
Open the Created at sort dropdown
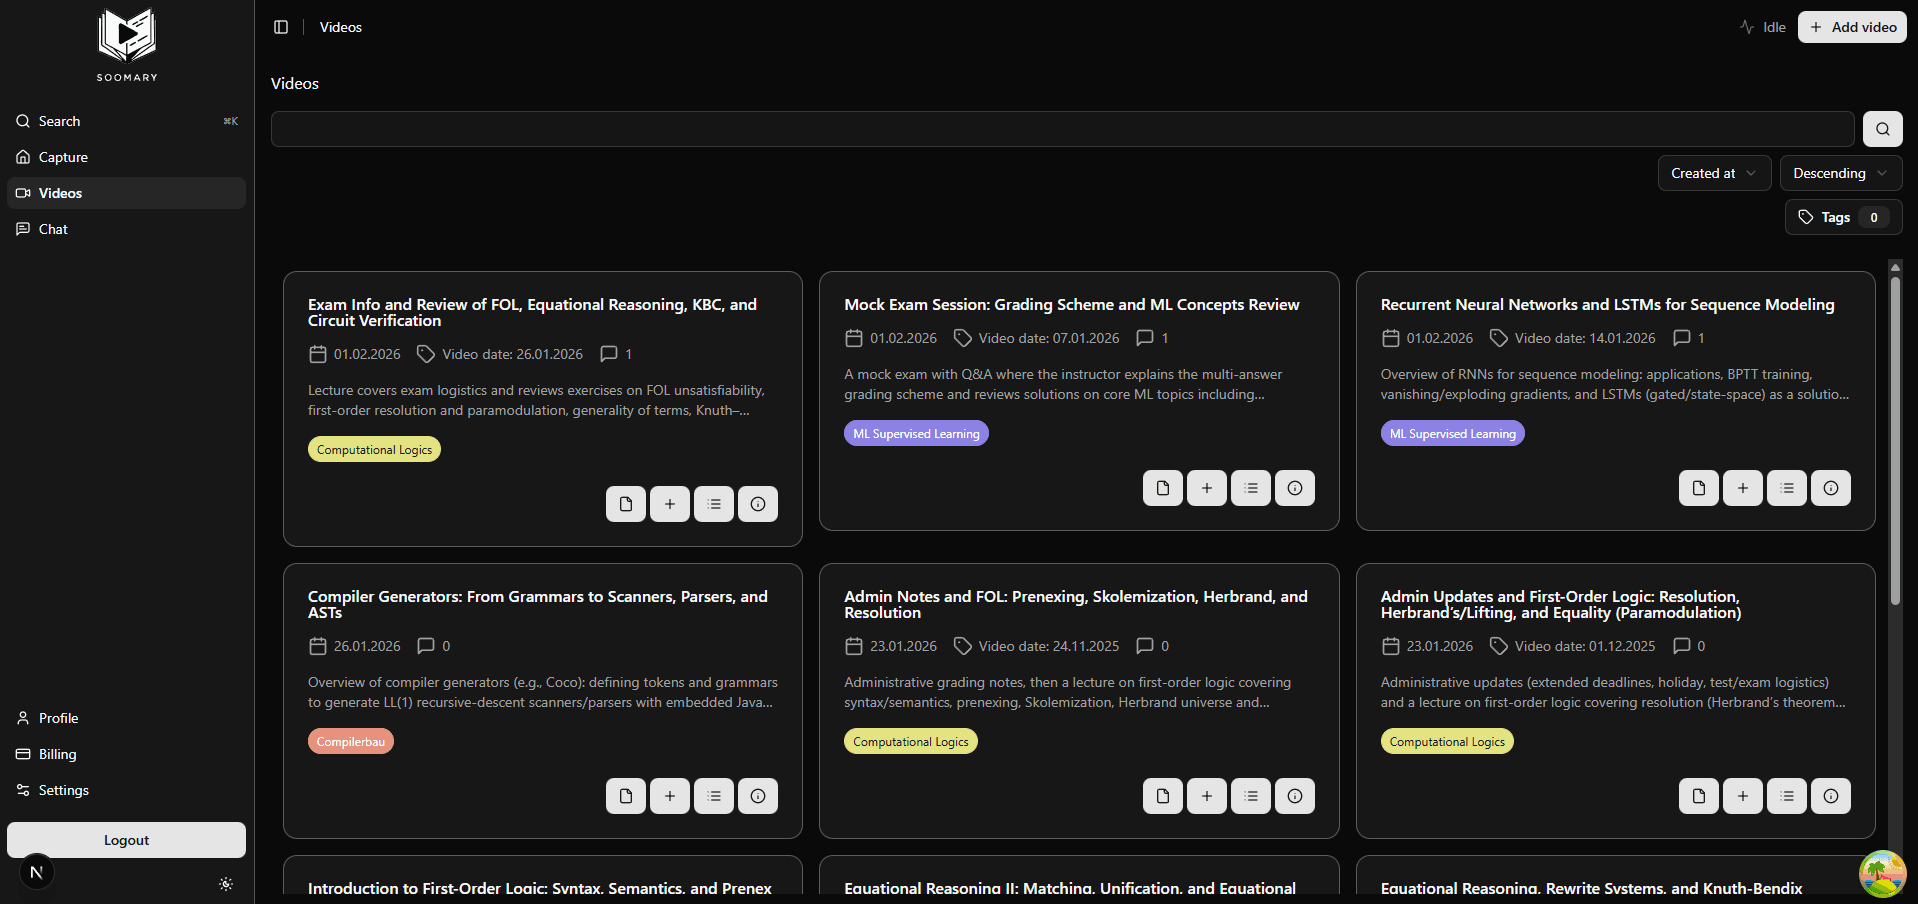(1713, 173)
